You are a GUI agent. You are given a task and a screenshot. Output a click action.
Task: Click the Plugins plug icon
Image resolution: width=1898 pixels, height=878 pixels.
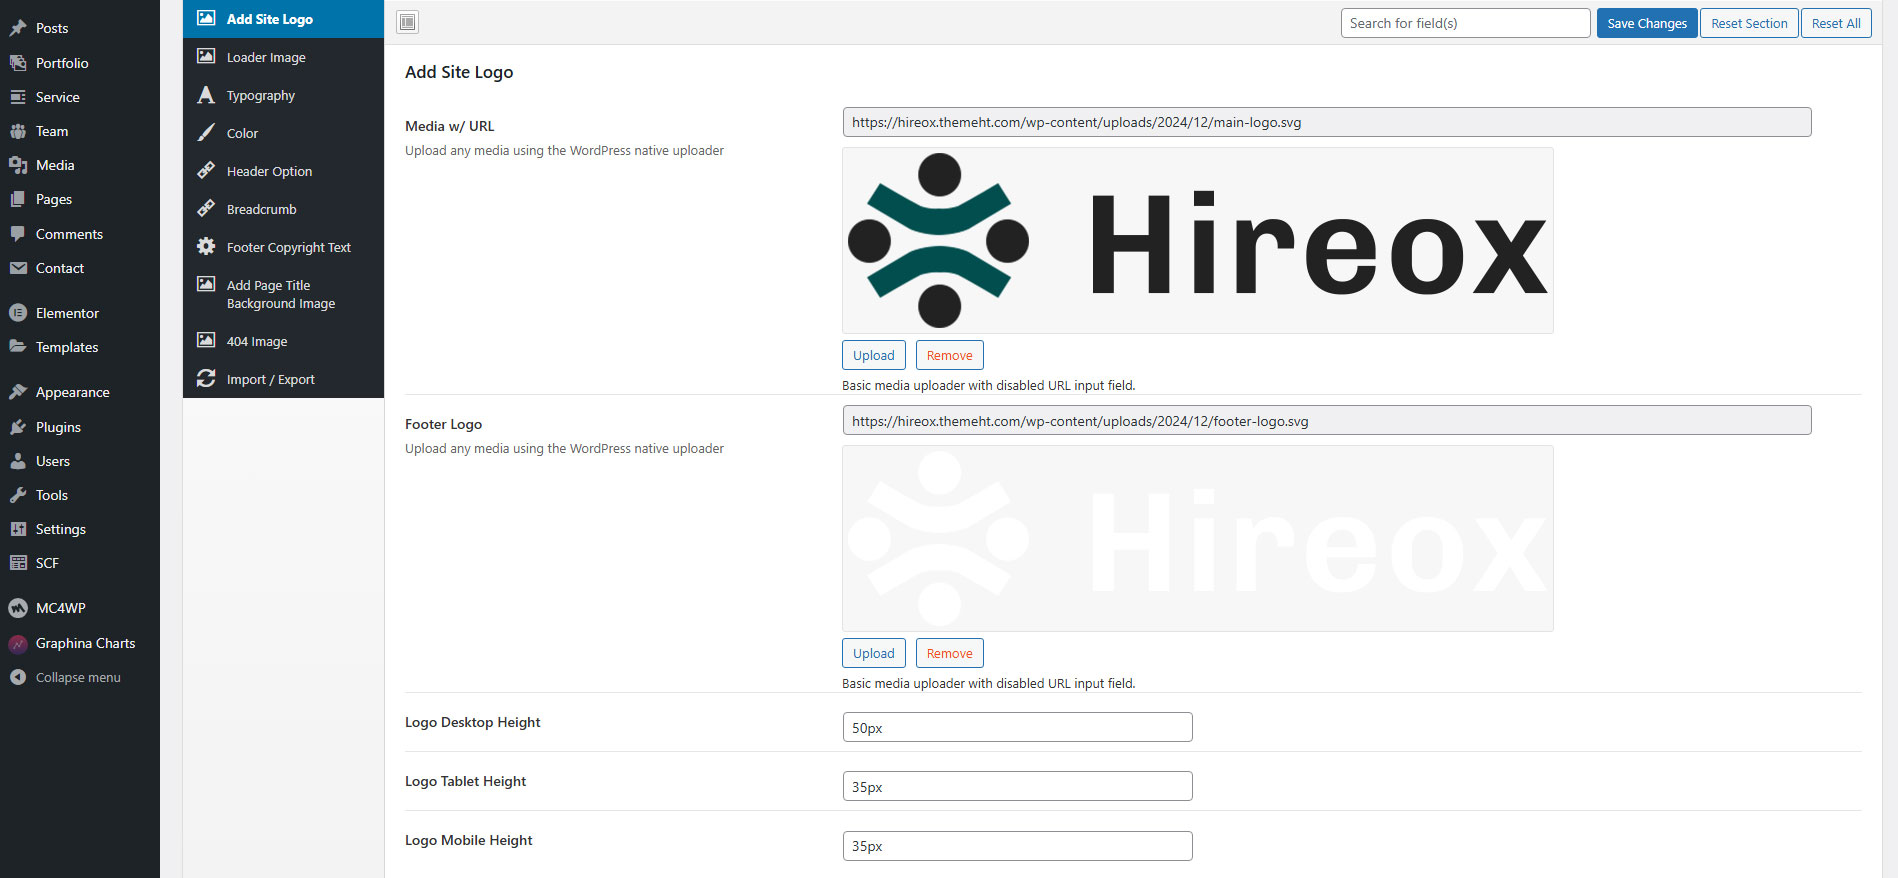[x=18, y=427]
